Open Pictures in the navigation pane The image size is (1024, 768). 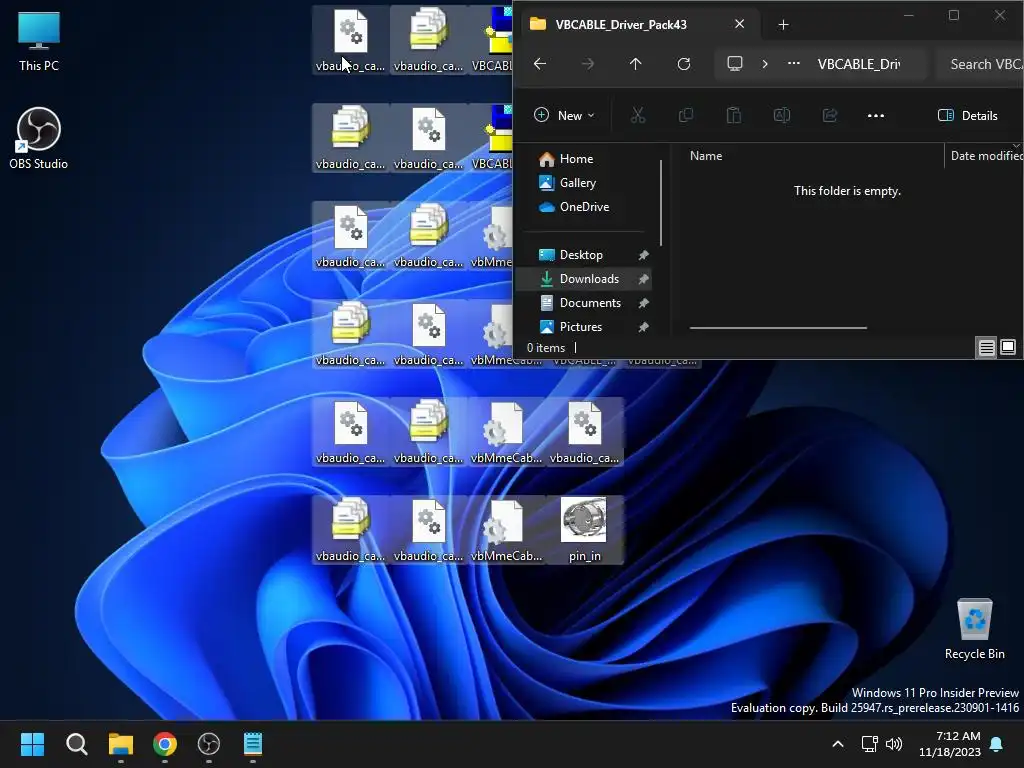point(583,327)
